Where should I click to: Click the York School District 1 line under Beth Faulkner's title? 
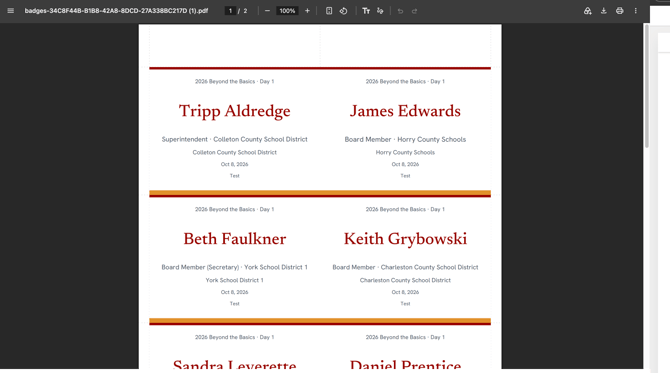(x=235, y=280)
